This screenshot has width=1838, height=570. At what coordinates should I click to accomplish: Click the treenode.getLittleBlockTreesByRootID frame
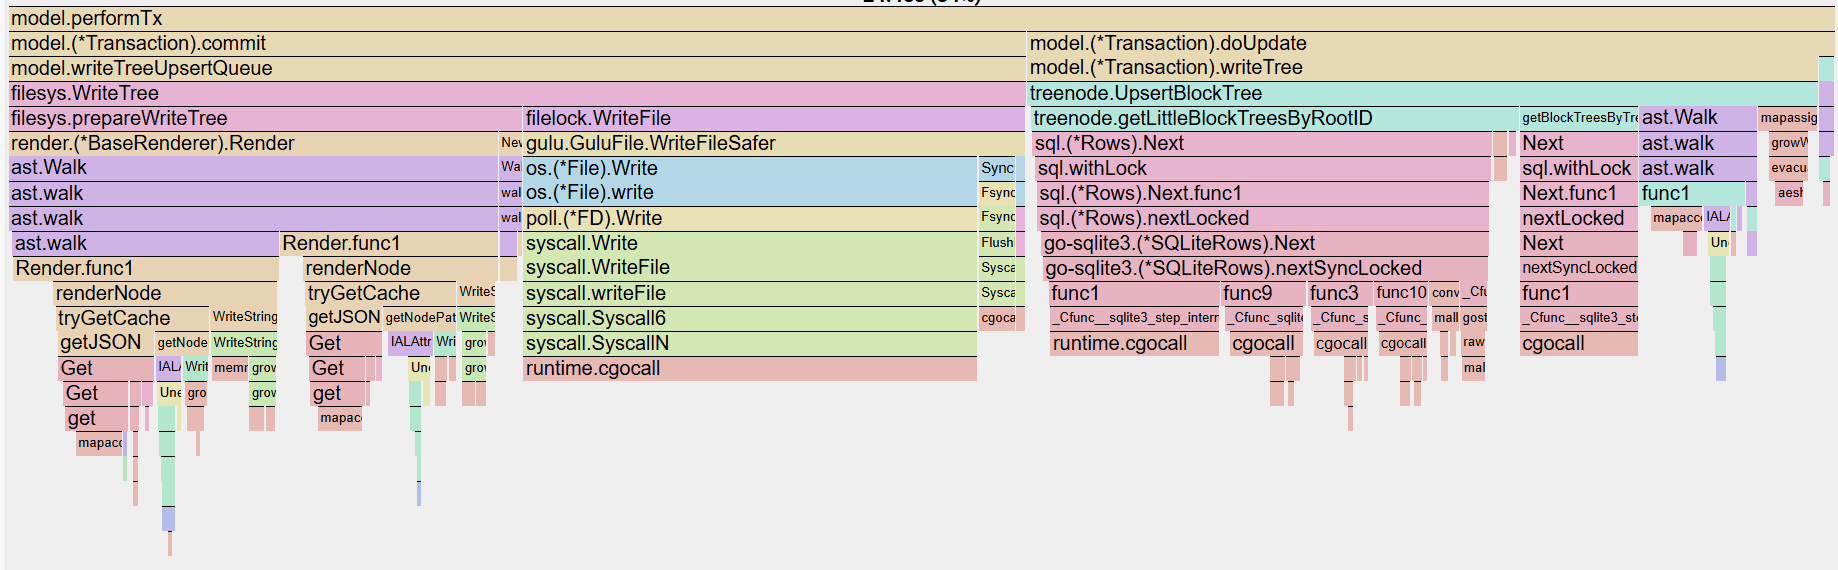1274,119
